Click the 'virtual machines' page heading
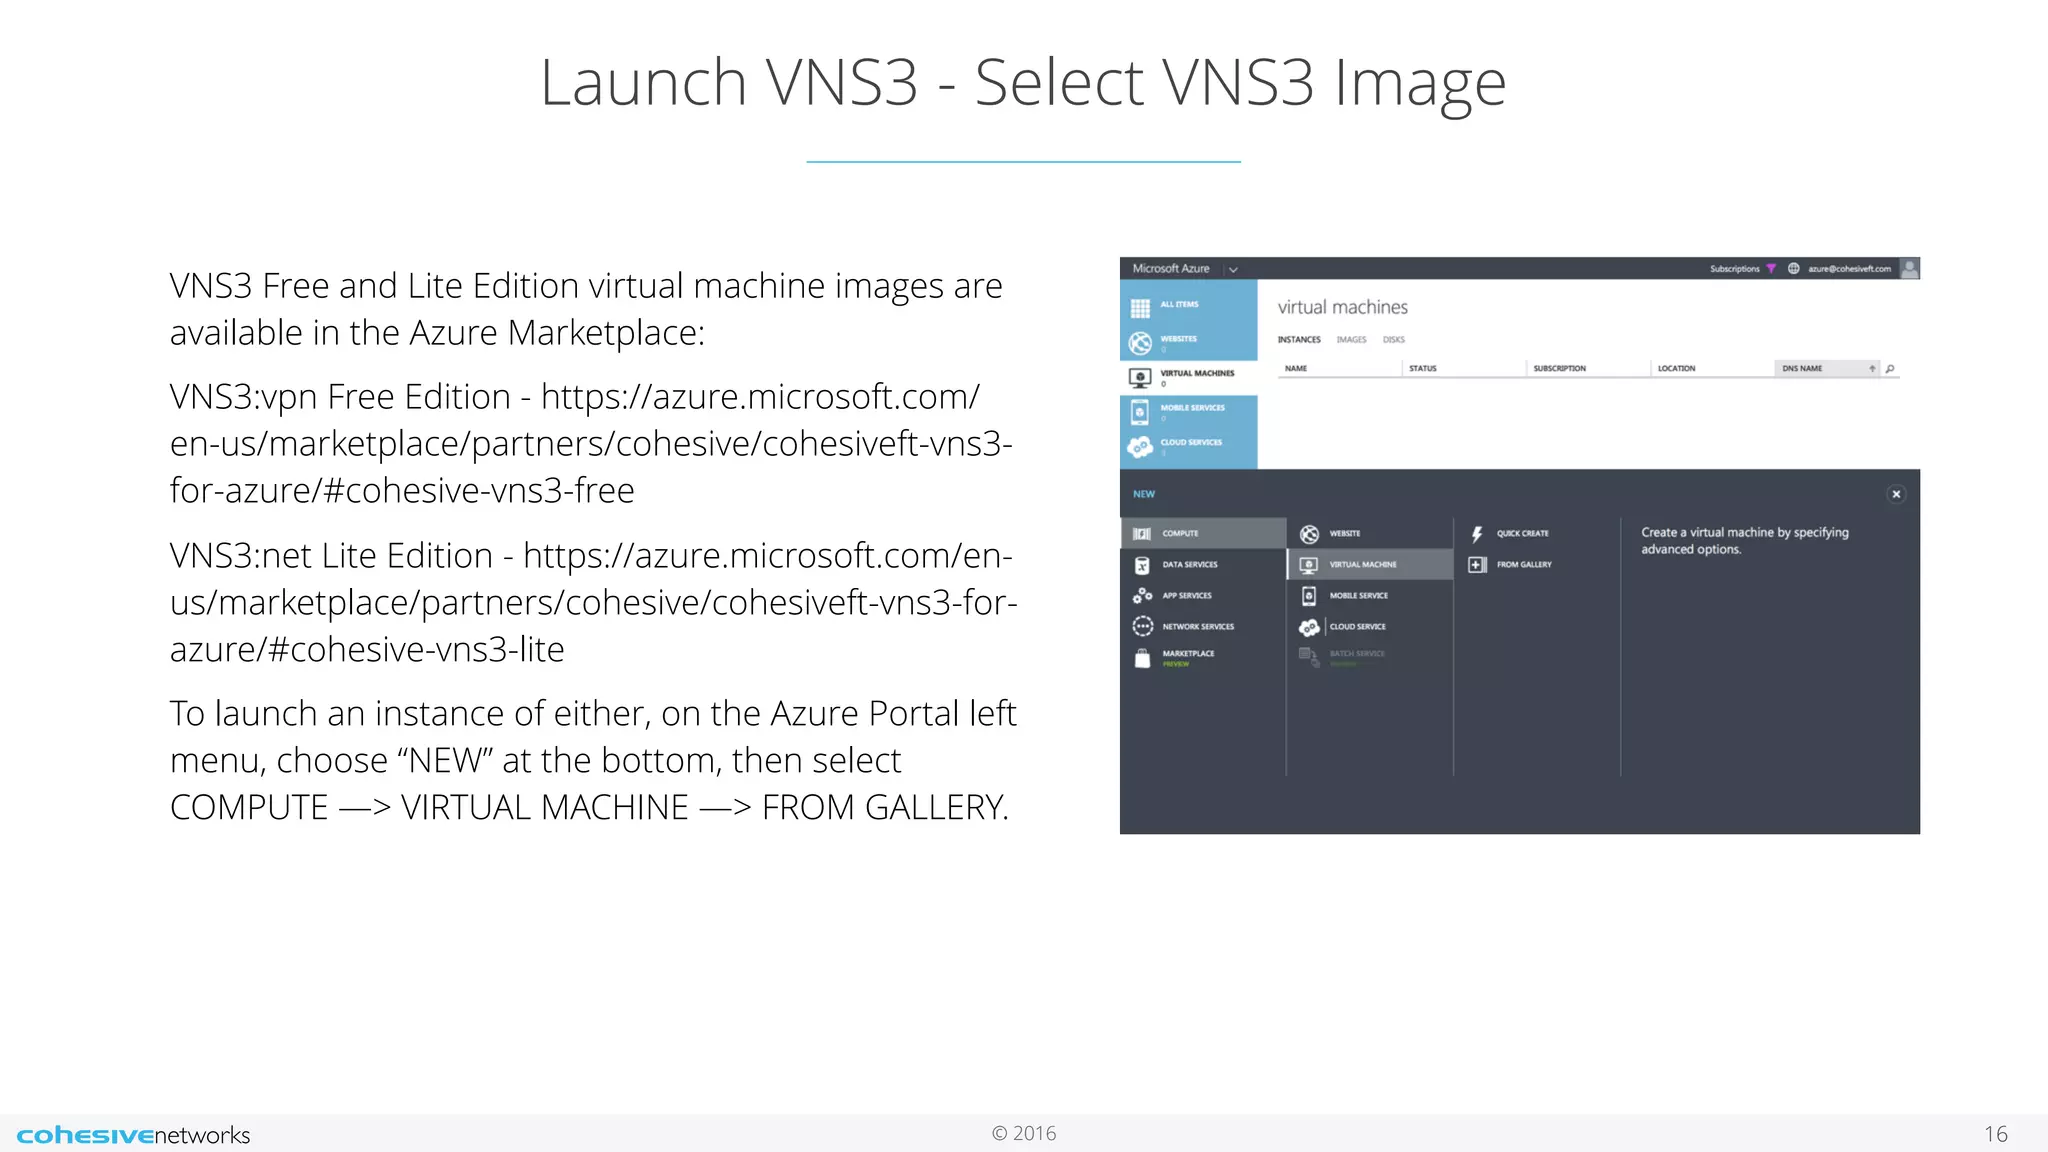2048x1152 pixels. click(1342, 308)
